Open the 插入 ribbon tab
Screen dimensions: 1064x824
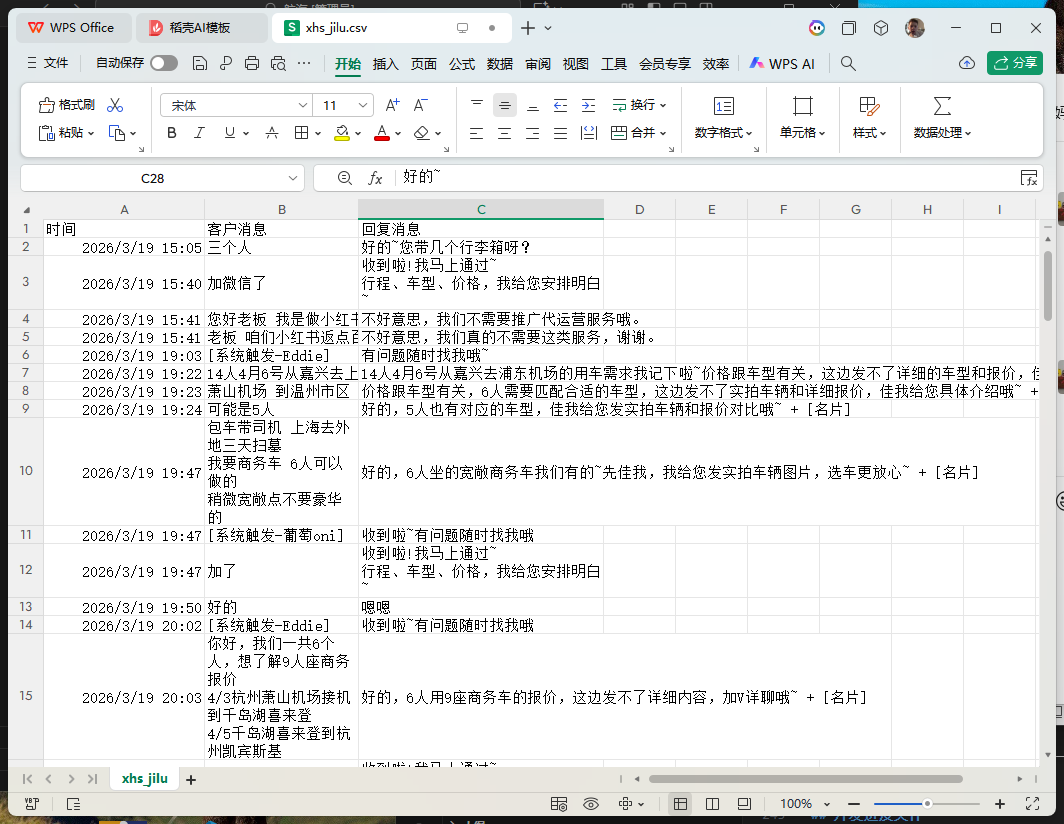point(385,63)
